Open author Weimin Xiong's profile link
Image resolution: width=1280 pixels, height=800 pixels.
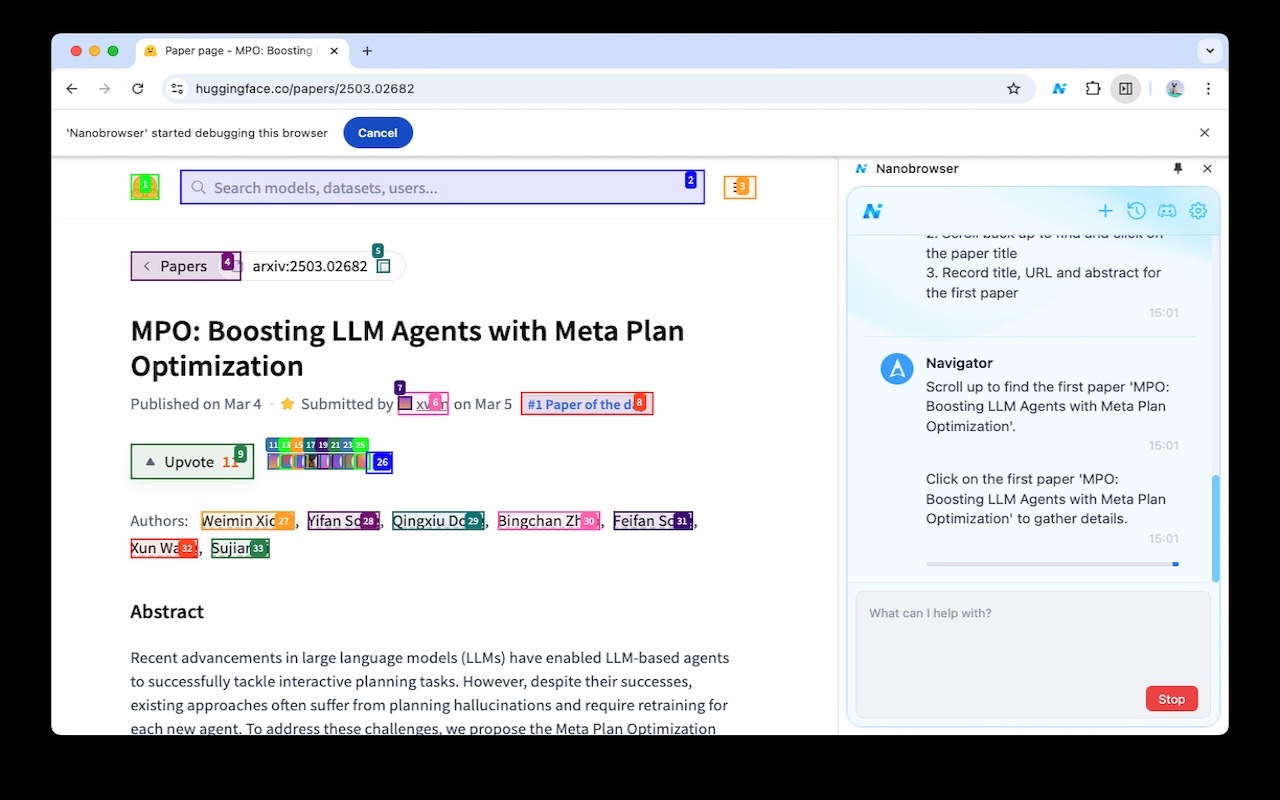(x=240, y=520)
